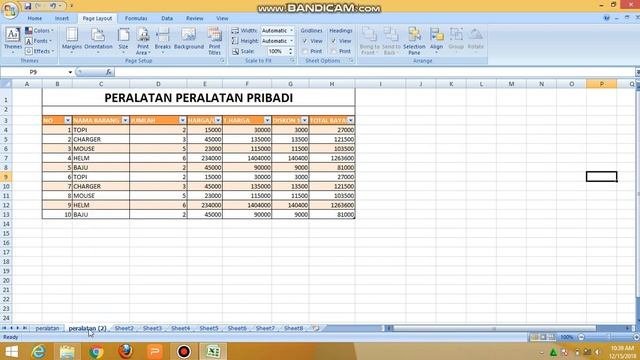Click the Office button

coord(10,10)
